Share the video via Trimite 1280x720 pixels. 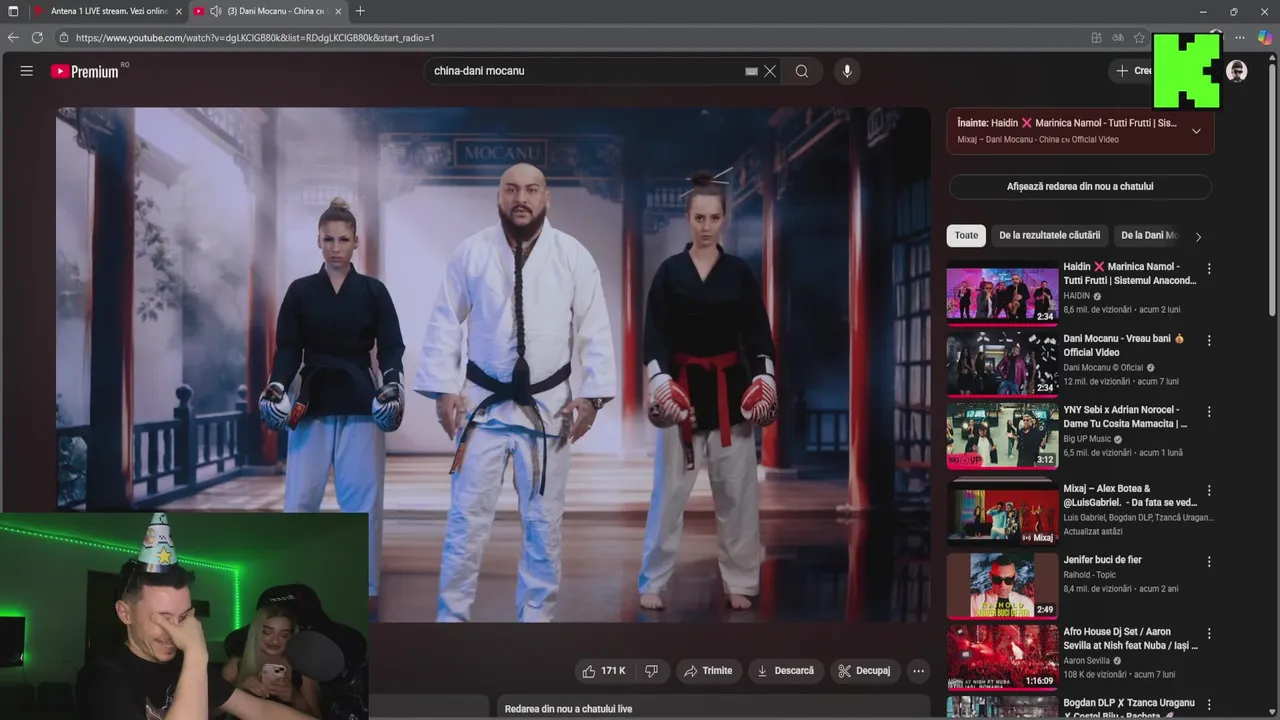708,671
